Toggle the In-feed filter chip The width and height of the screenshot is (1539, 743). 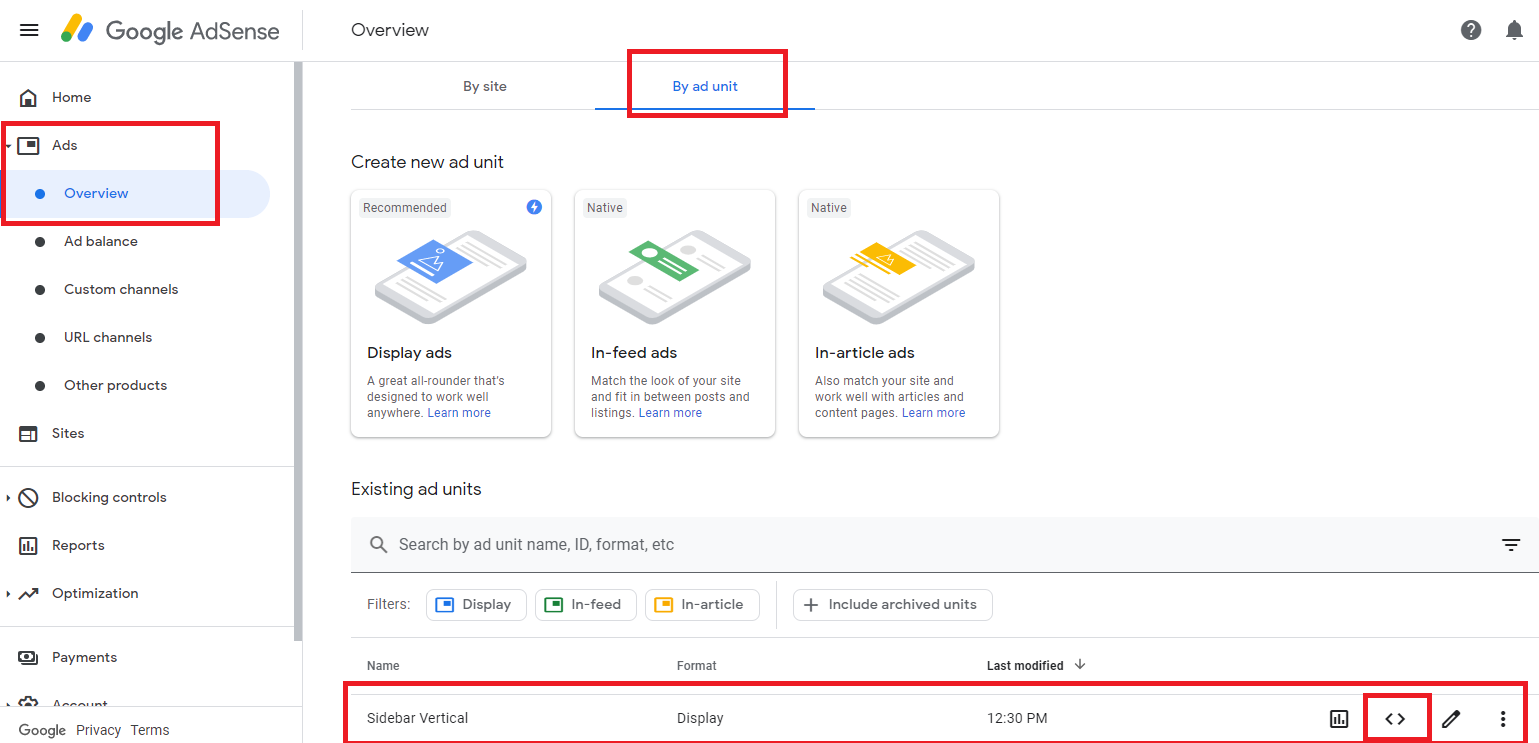click(x=586, y=604)
